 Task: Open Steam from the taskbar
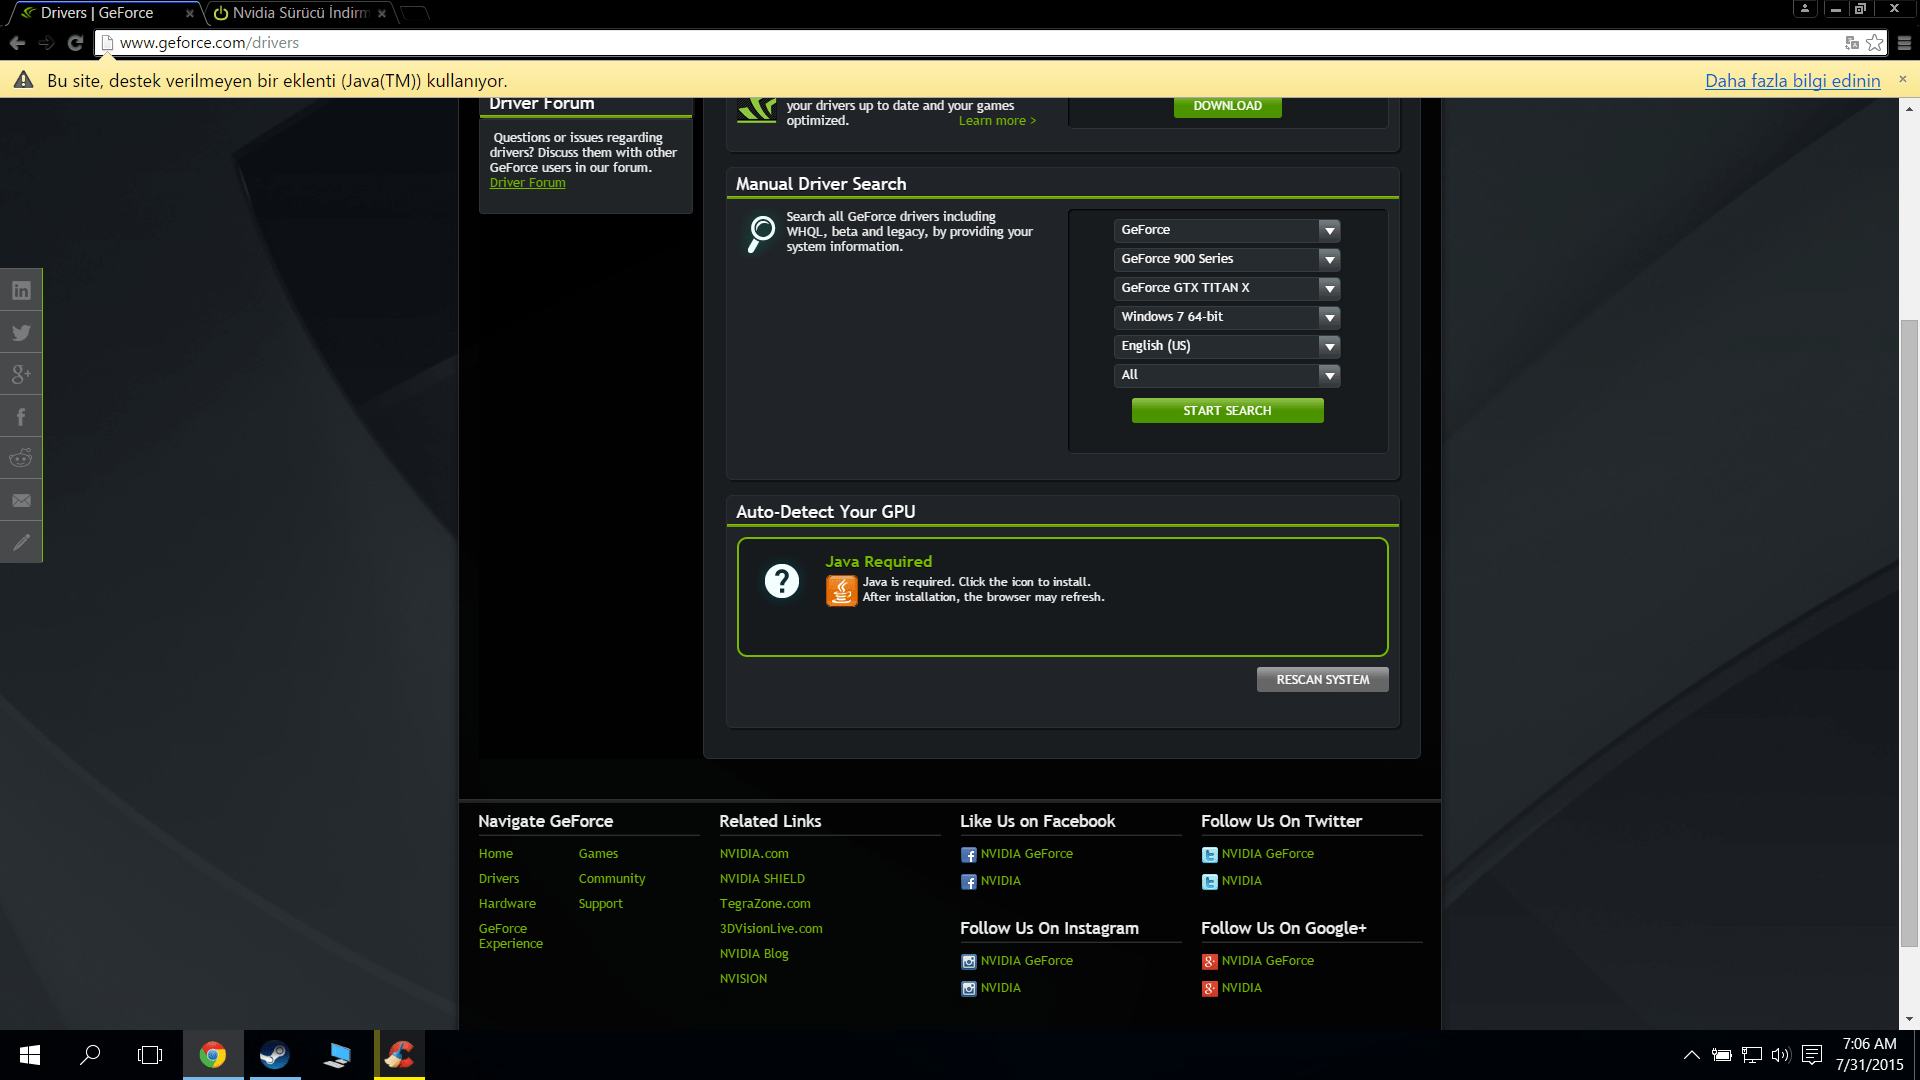(274, 1055)
